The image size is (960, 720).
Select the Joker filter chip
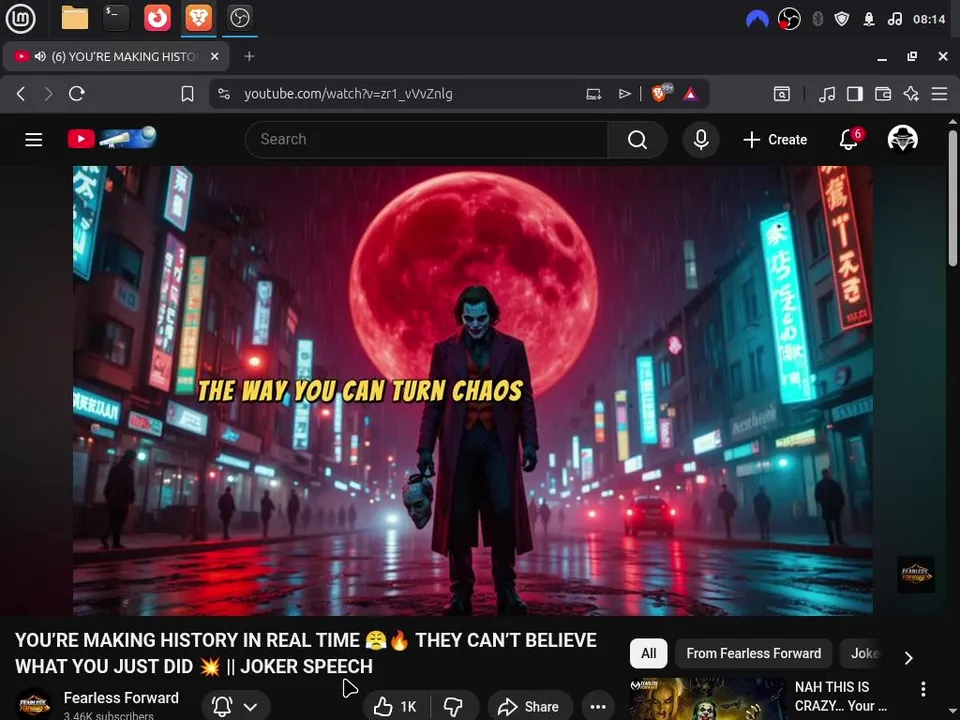click(x=864, y=654)
